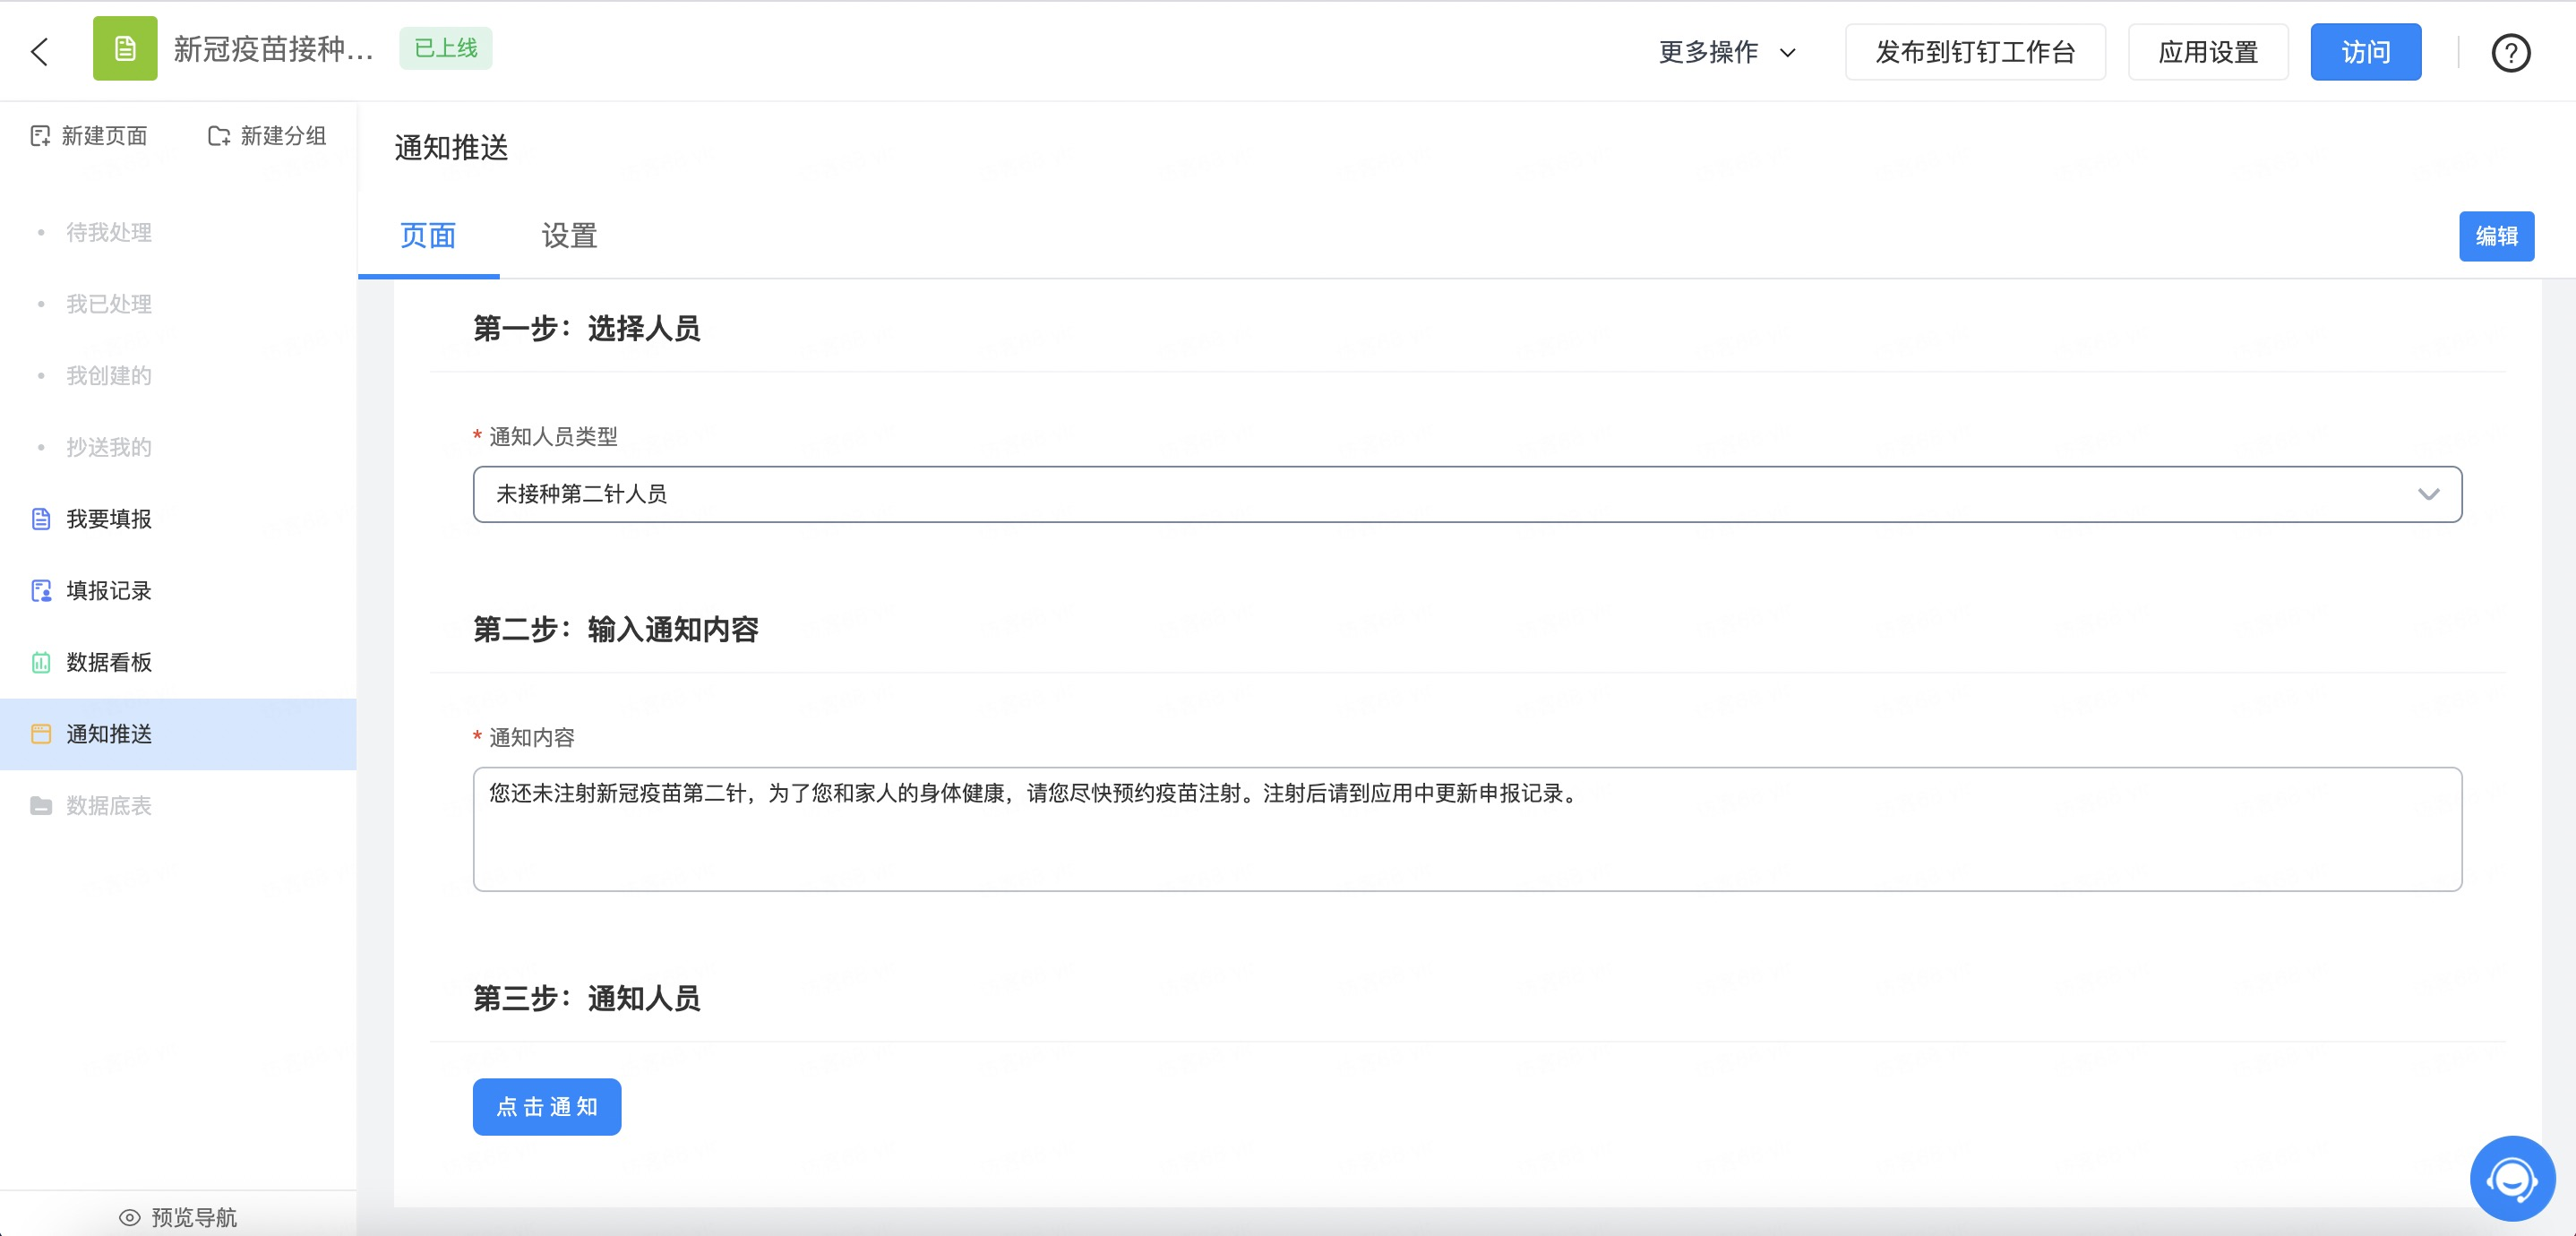Switch to the 设置 tab
The image size is (2576, 1236).
click(569, 236)
